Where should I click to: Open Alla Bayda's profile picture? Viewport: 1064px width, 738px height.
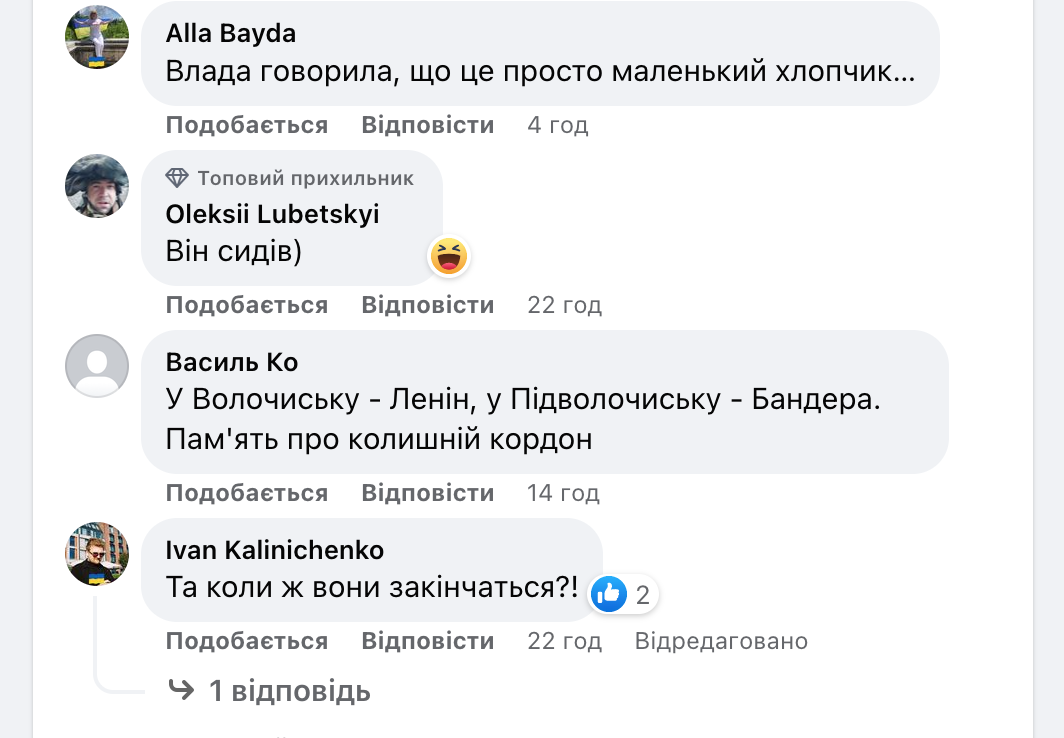click(x=97, y=37)
